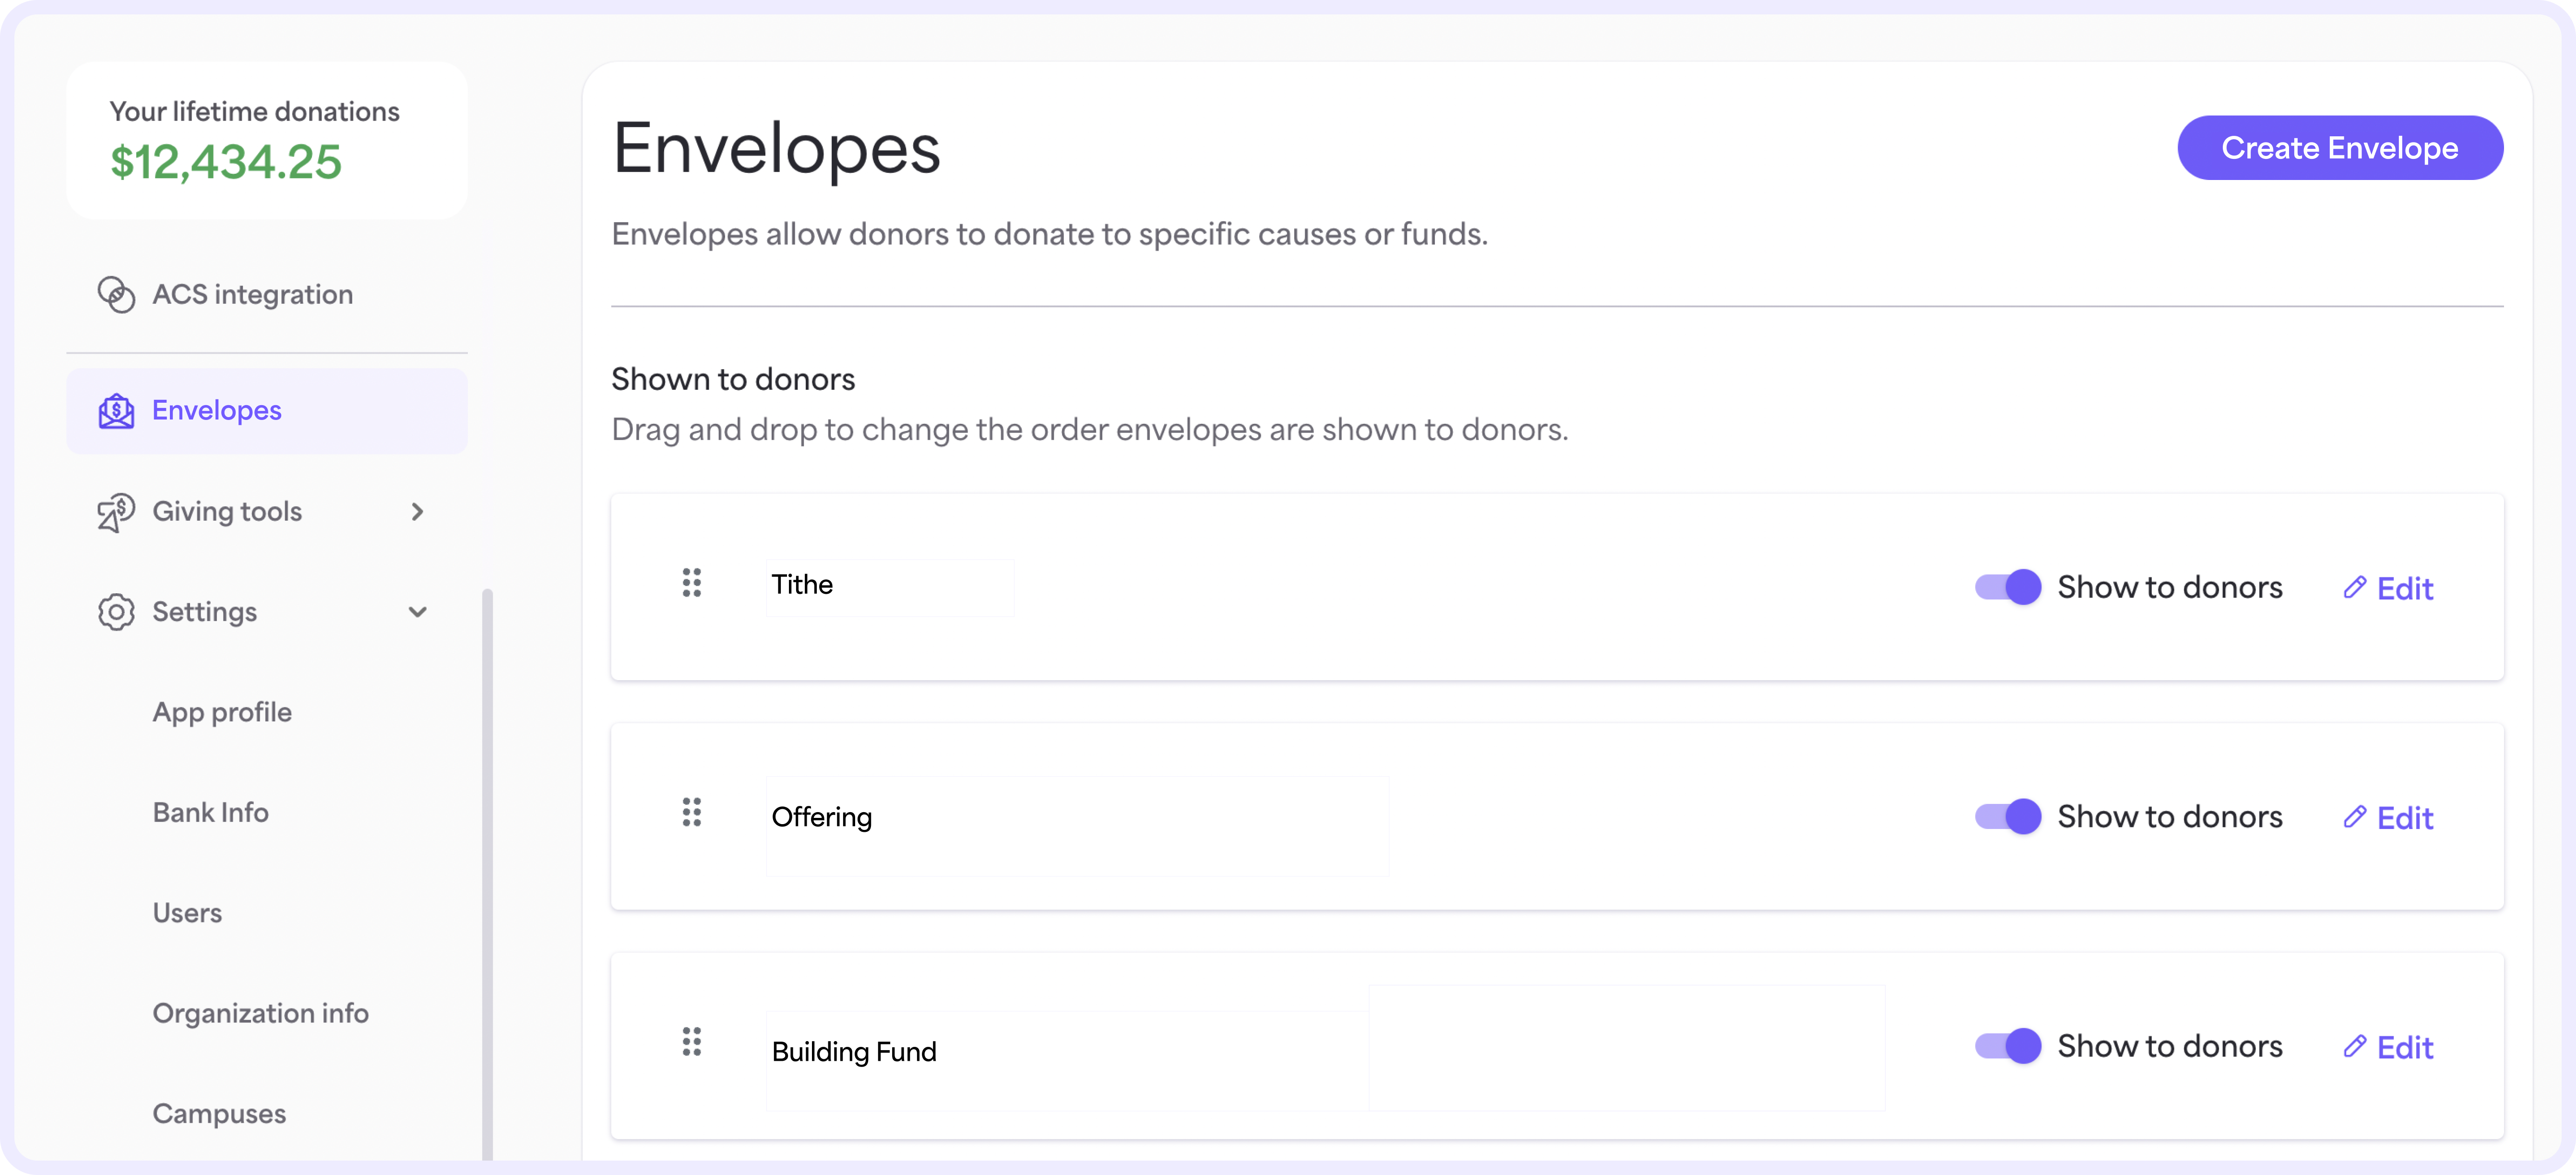Grab the drag handle for Tithe
The width and height of the screenshot is (2576, 1175).
(691, 582)
